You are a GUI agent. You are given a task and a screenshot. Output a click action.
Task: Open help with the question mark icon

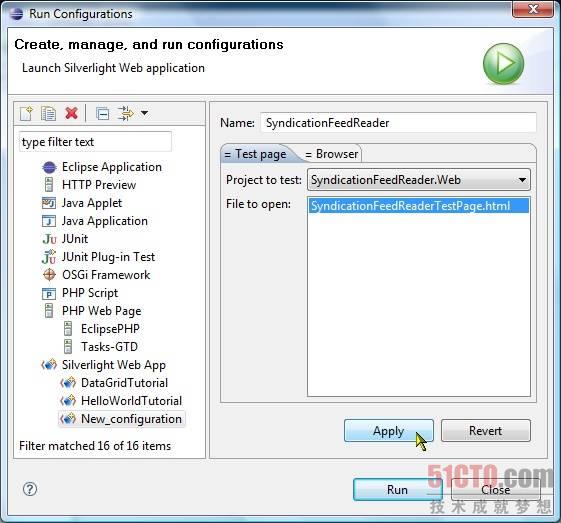(30, 489)
